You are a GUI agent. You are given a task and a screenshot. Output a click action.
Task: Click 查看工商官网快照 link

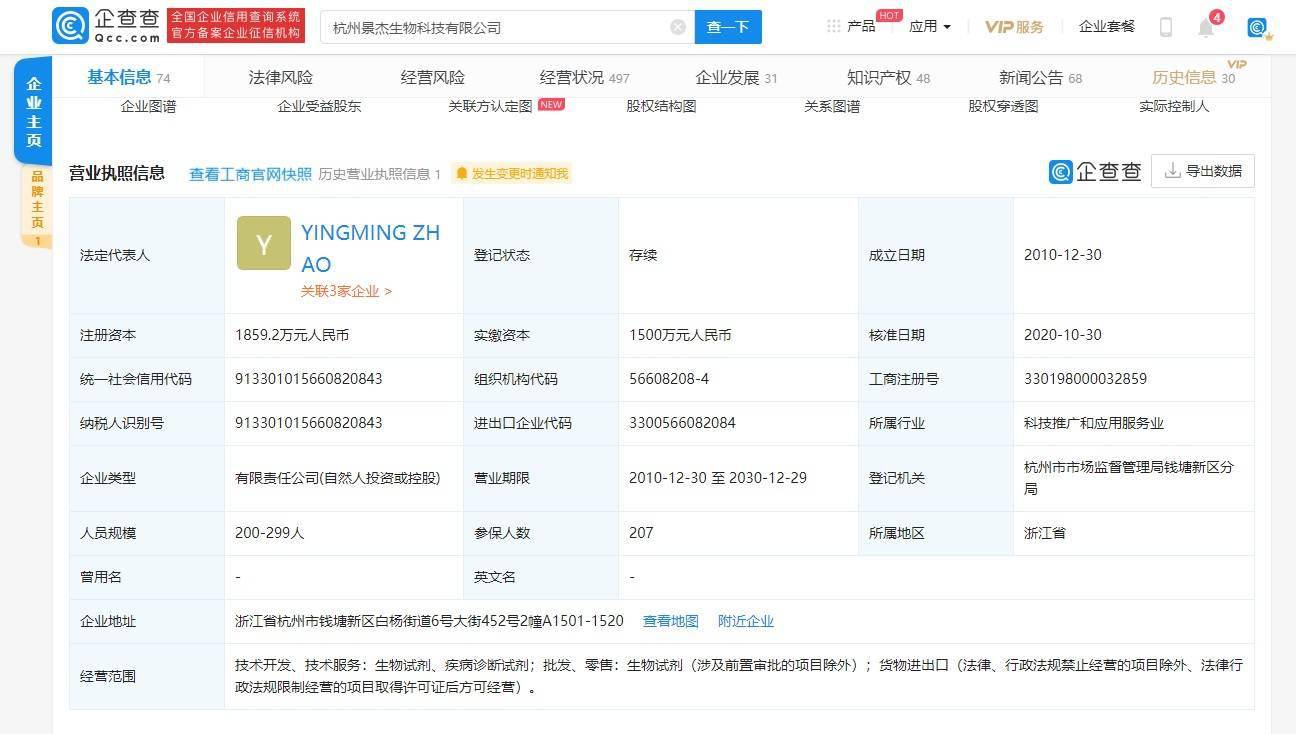(250, 174)
